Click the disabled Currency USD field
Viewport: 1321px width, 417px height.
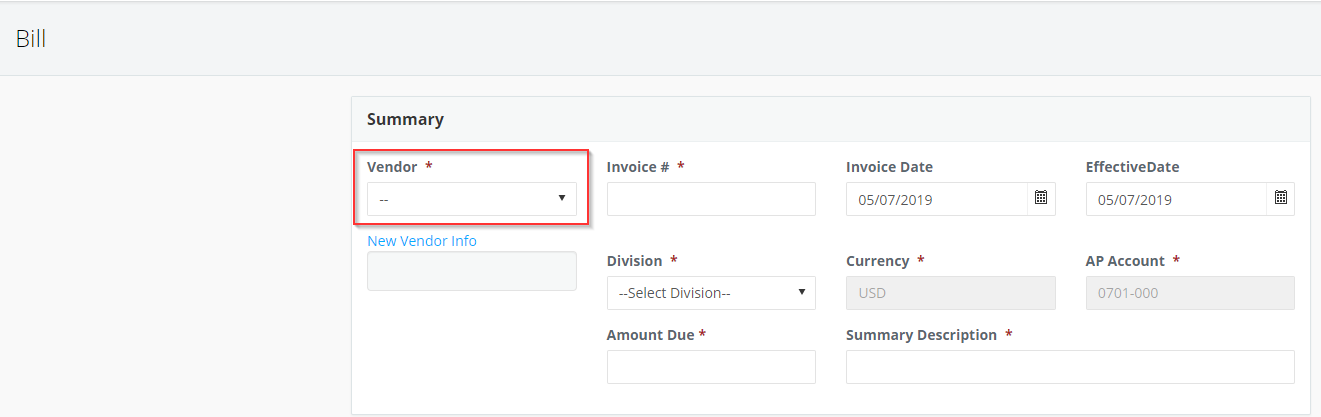click(x=950, y=293)
